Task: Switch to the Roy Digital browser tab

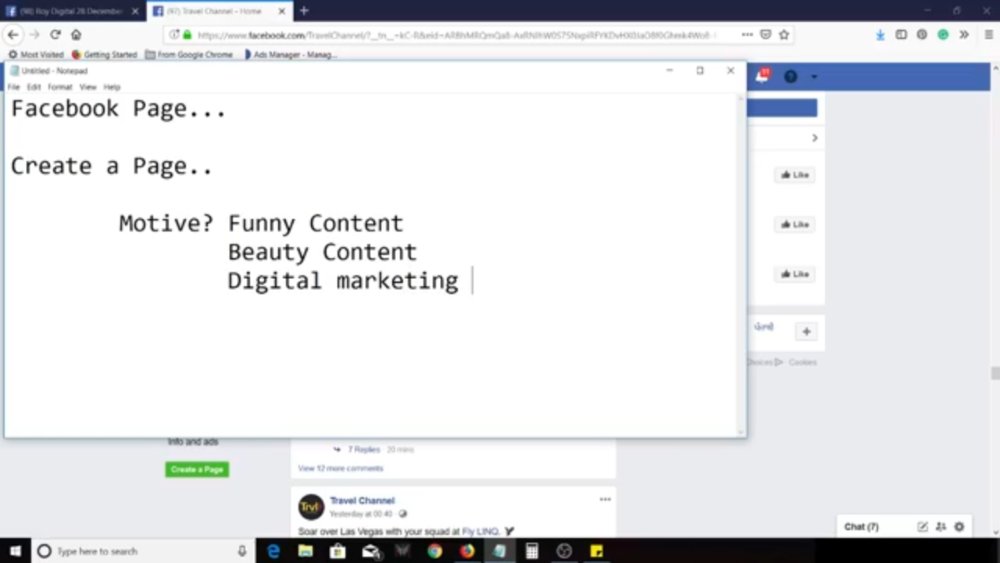Action: coord(72,11)
